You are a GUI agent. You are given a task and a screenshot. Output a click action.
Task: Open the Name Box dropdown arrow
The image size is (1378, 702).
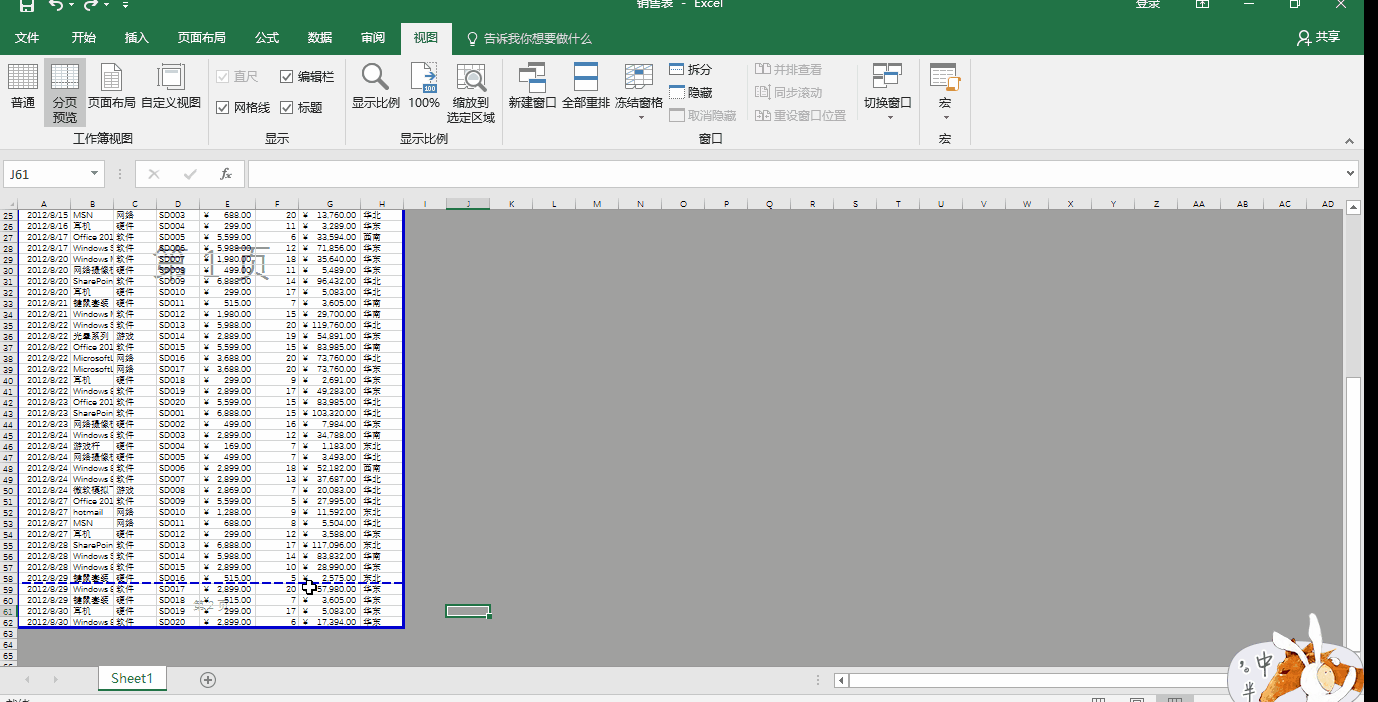[x=95, y=174]
